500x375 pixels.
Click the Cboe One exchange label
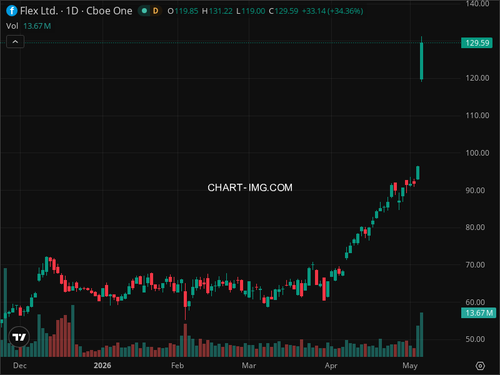(109, 11)
